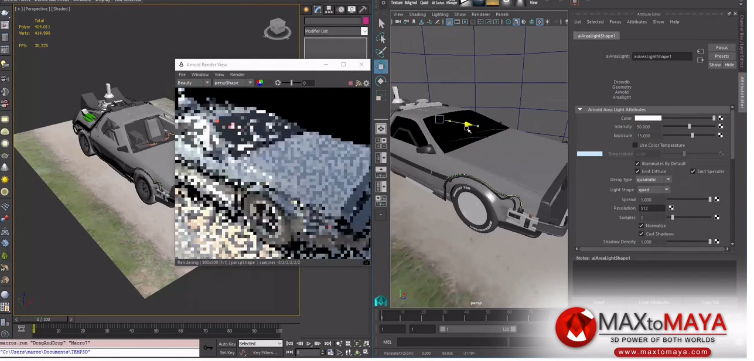The height and width of the screenshot is (361, 754).
Task: Click the input connection arrow icon
Action: [x=700, y=51]
